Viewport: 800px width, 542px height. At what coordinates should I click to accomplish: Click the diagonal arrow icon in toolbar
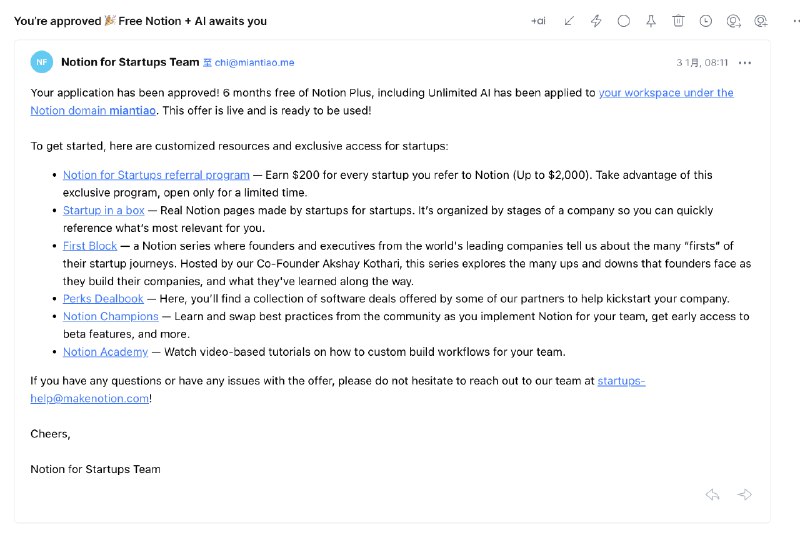point(569,21)
